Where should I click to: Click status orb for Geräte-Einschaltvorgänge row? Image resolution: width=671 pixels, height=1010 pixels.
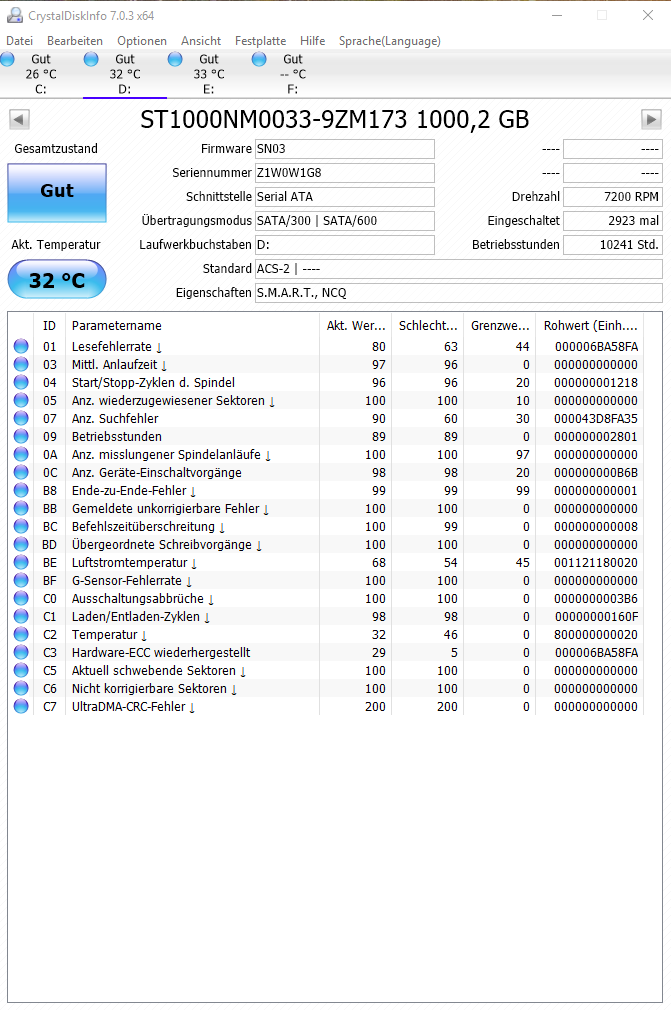(21, 472)
